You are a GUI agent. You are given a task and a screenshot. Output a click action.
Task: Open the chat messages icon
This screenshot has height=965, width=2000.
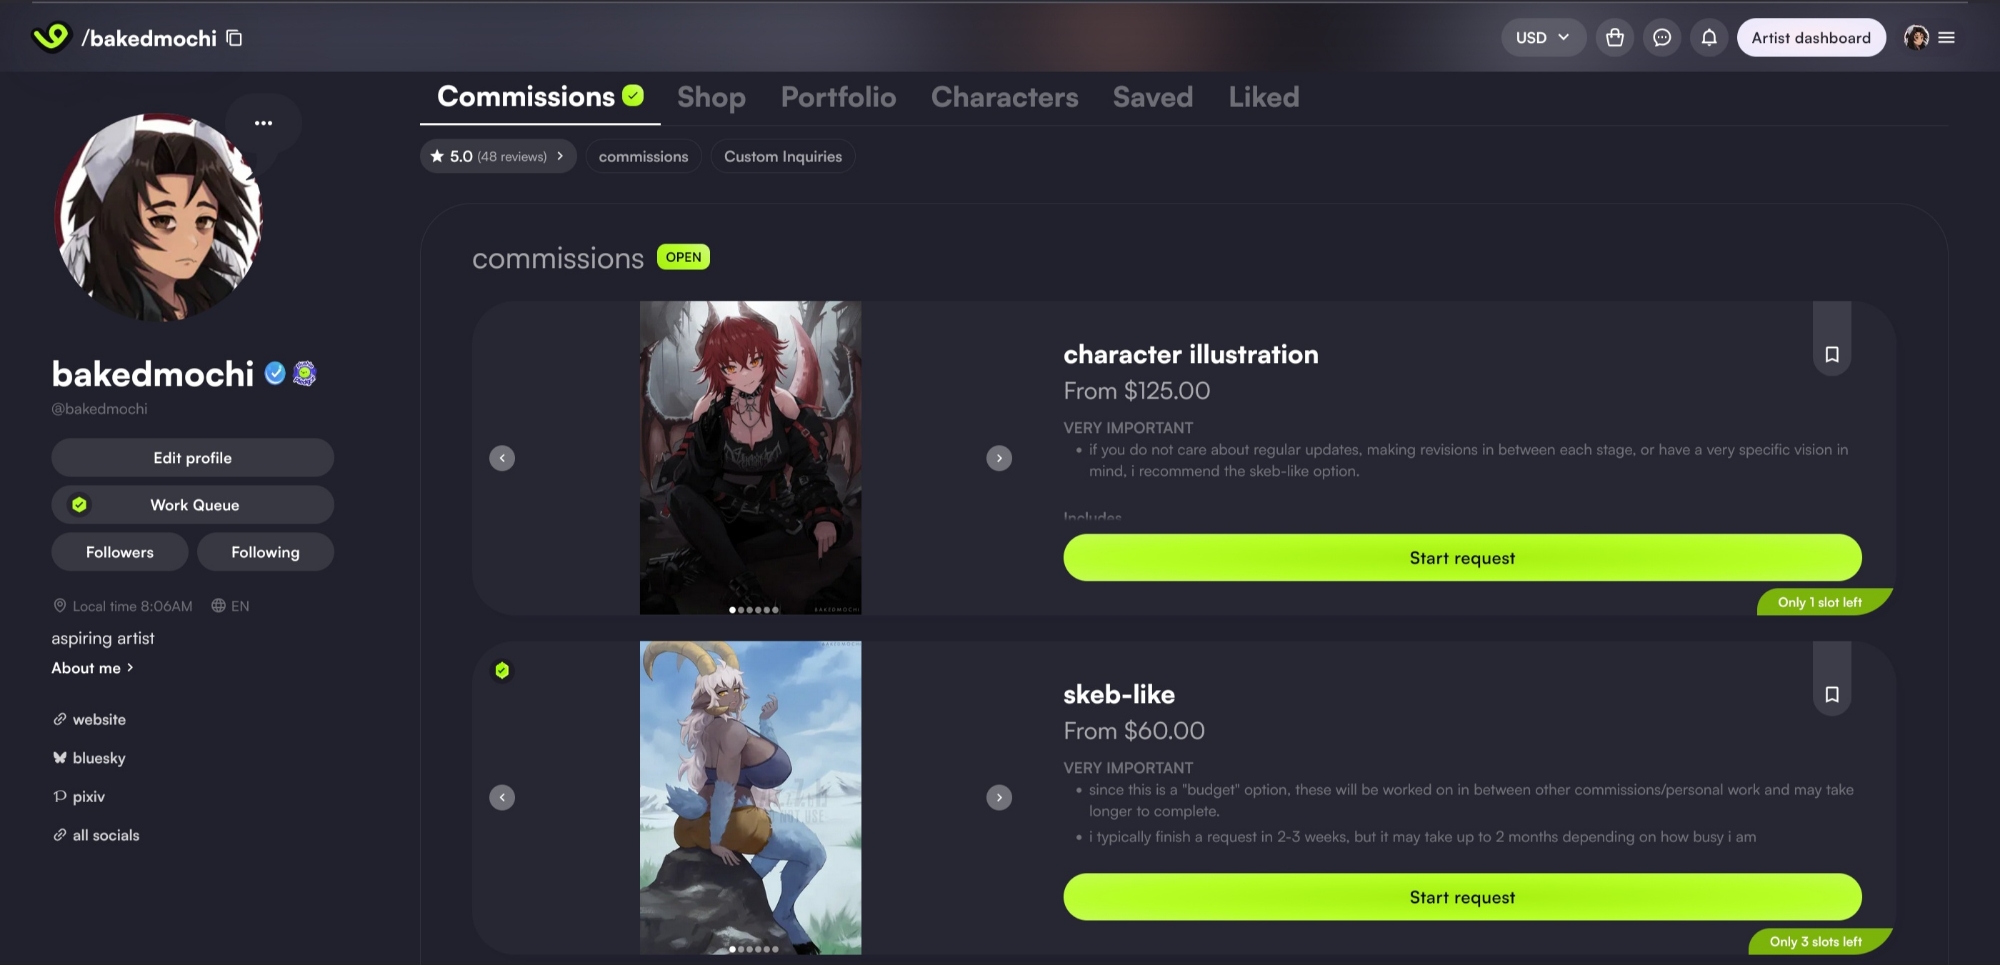1662,38
